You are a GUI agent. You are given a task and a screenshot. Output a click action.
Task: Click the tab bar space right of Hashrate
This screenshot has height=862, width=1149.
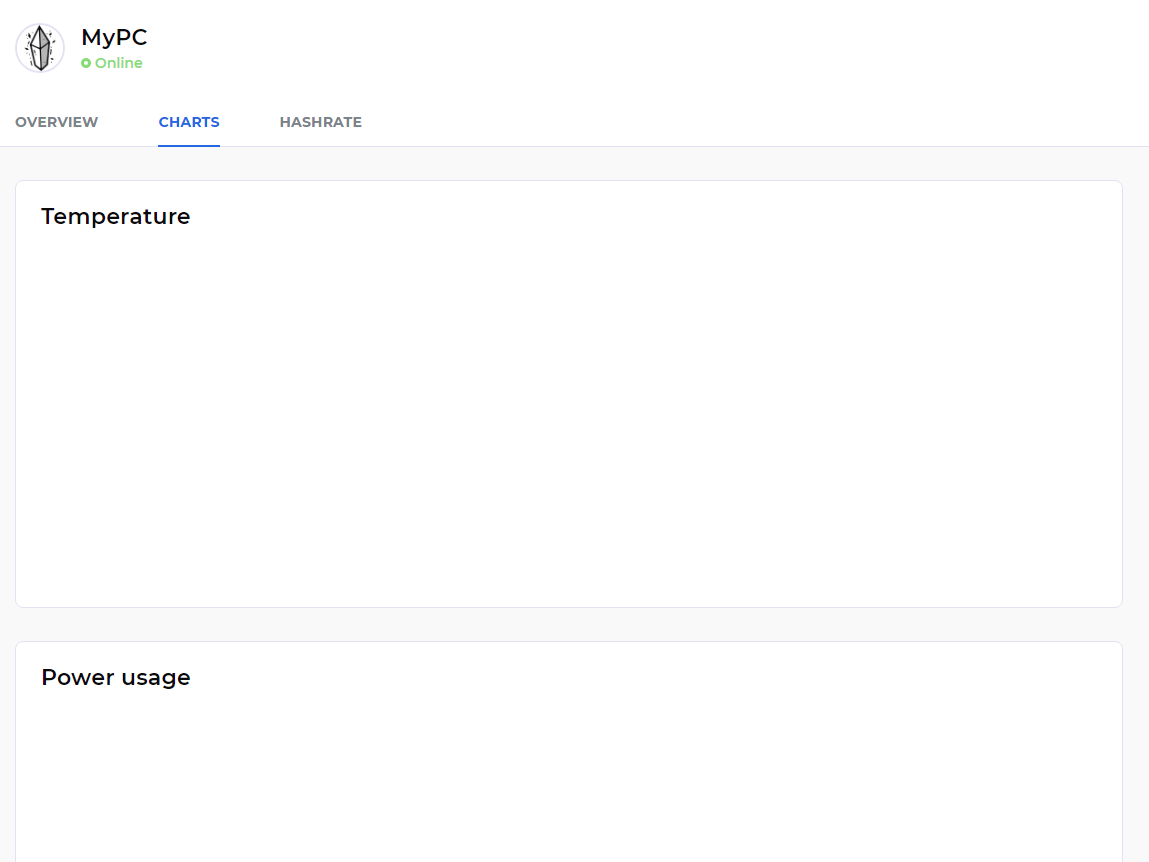point(750,122)
